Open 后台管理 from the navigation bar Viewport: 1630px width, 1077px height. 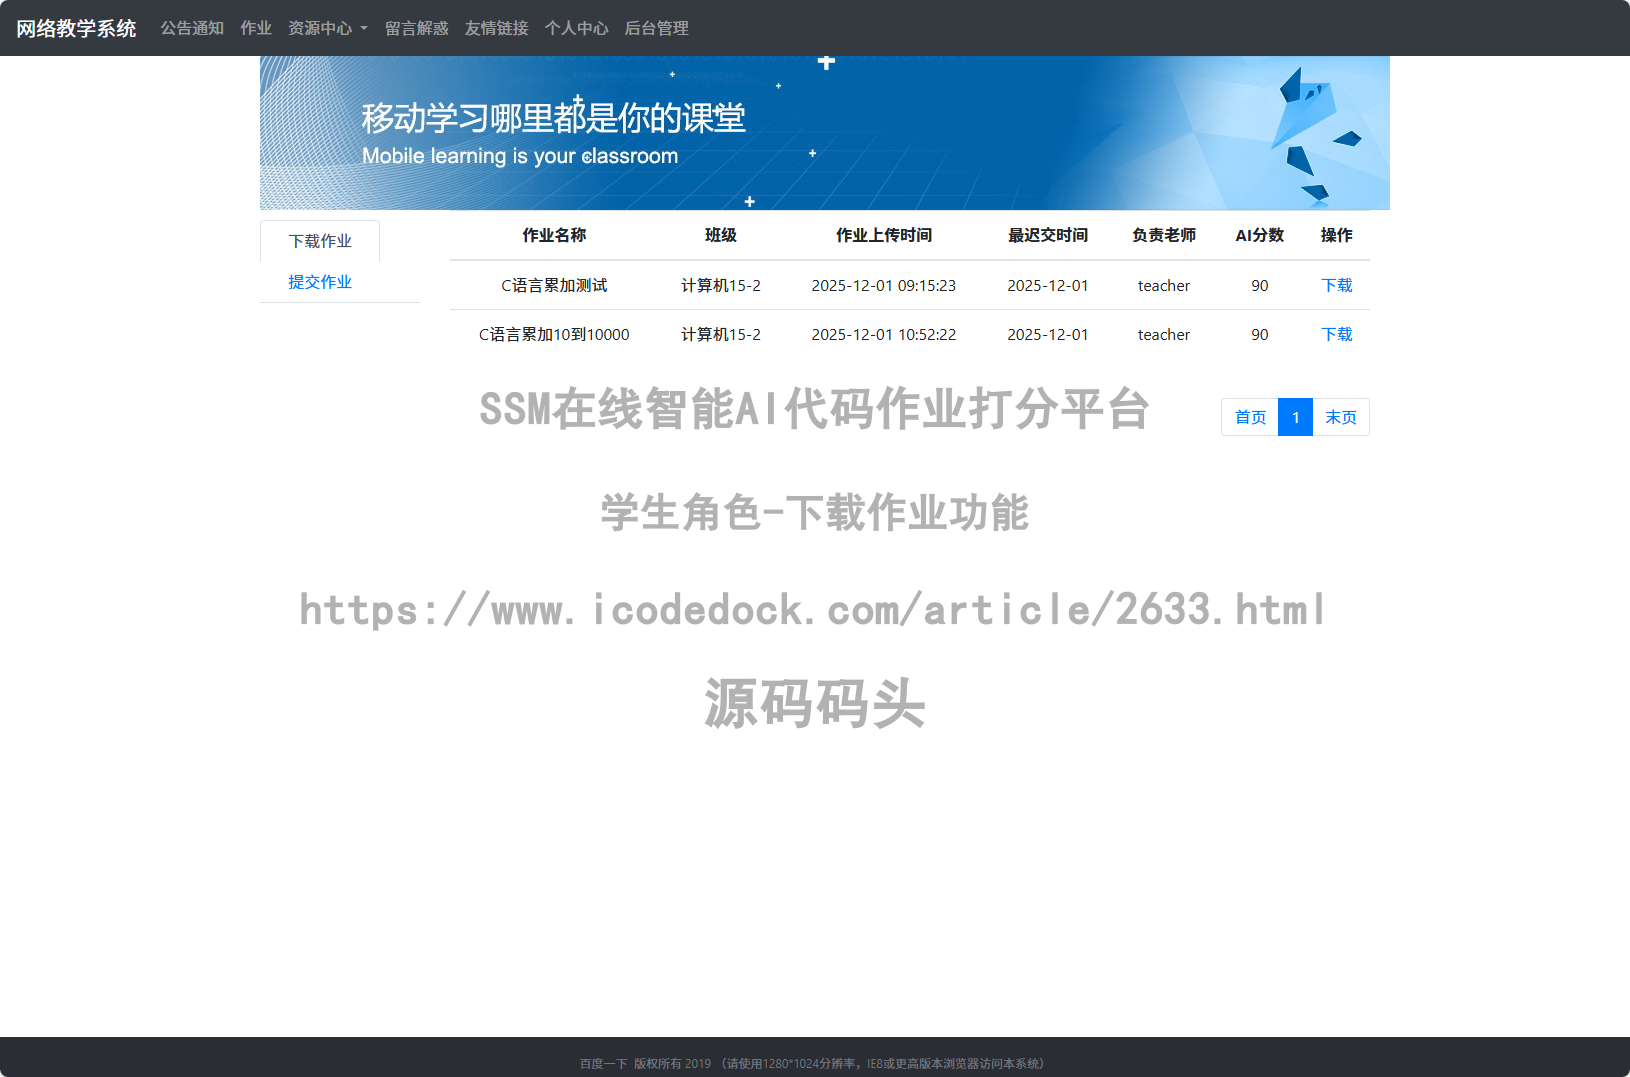(x=655, y=28)
